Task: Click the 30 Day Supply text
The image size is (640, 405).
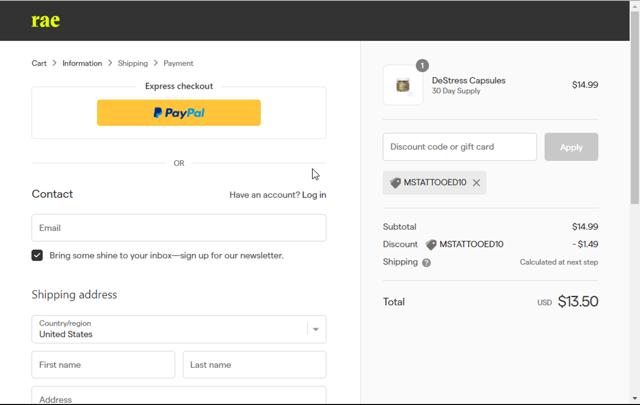Action: pos(456,91)
